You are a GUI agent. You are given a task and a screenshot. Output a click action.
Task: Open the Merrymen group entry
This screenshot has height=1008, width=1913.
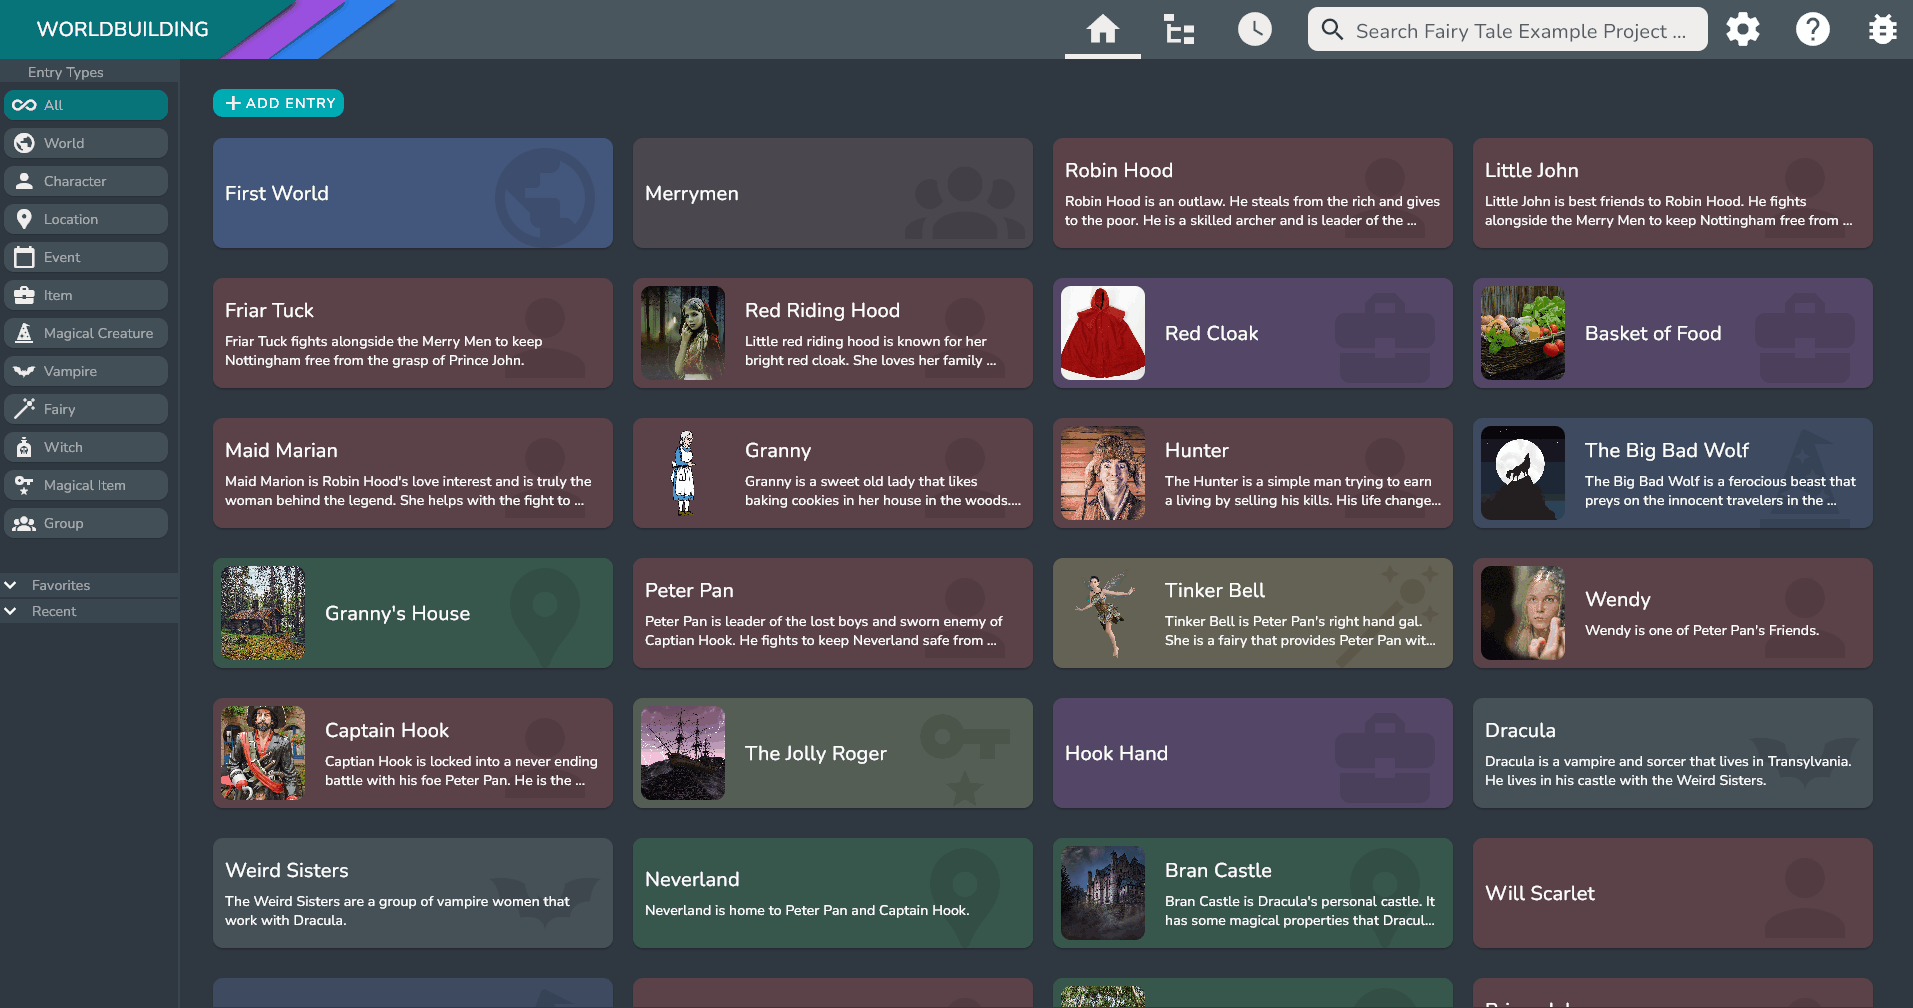pyautogui.click(x=833, y=193)
